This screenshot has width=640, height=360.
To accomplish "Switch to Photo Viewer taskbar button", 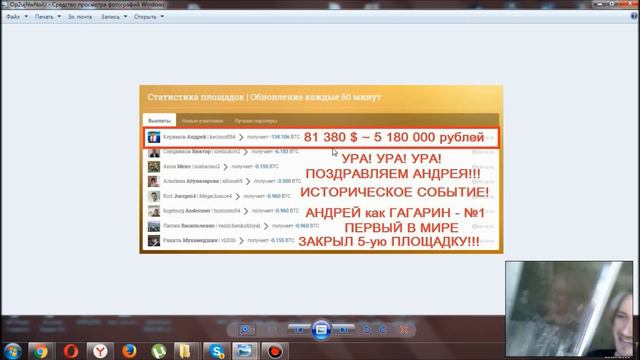I will (x=245, y=351).
